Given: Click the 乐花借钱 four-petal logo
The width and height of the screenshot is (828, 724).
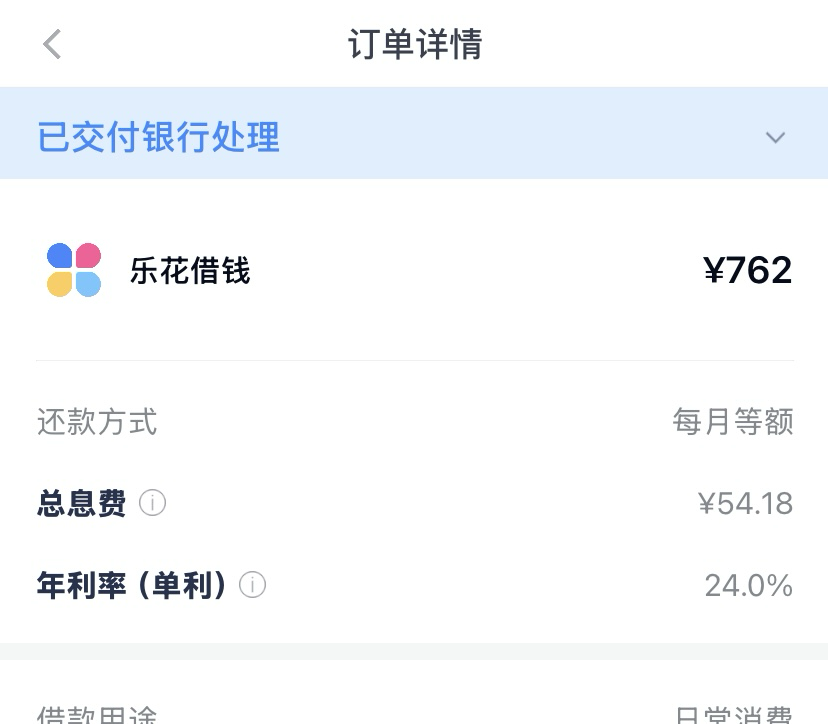Looking at the screenshot, I should point(74,270).
